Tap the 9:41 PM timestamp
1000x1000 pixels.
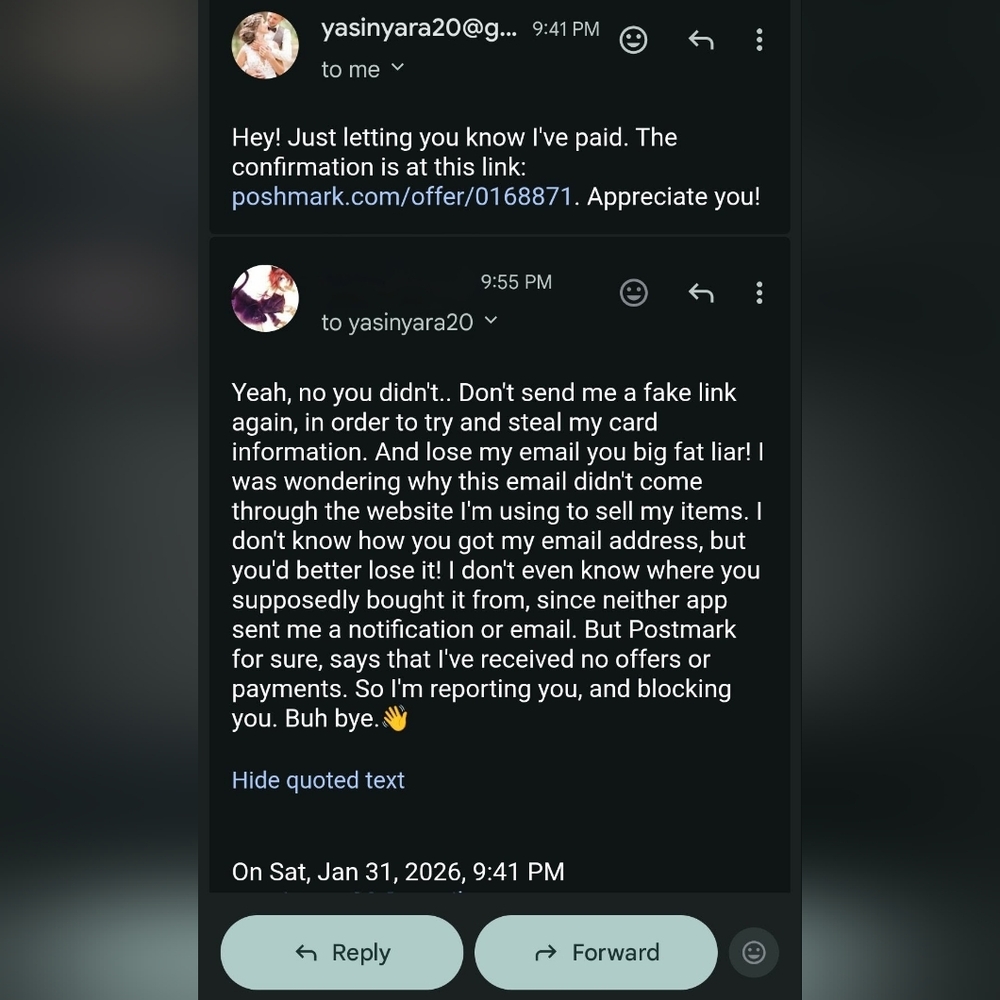tap(564, 29)
